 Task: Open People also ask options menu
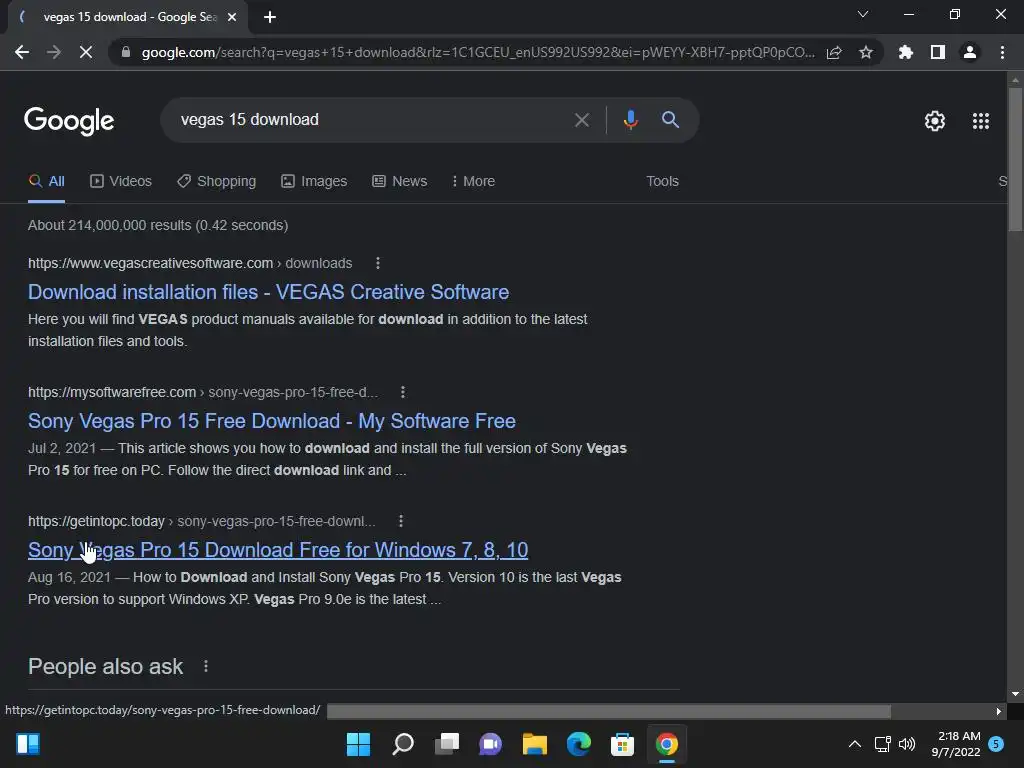206,666
